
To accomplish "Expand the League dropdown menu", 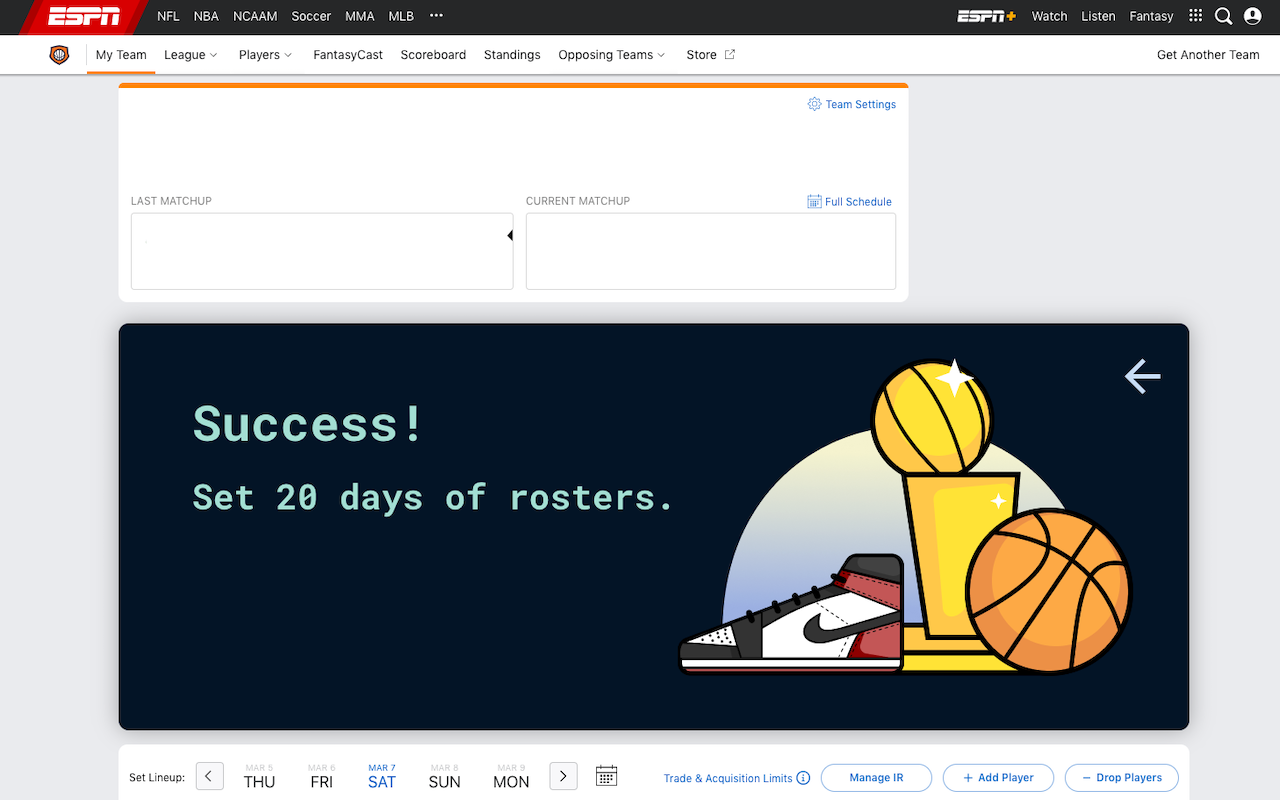I will [x=190, y=55].
